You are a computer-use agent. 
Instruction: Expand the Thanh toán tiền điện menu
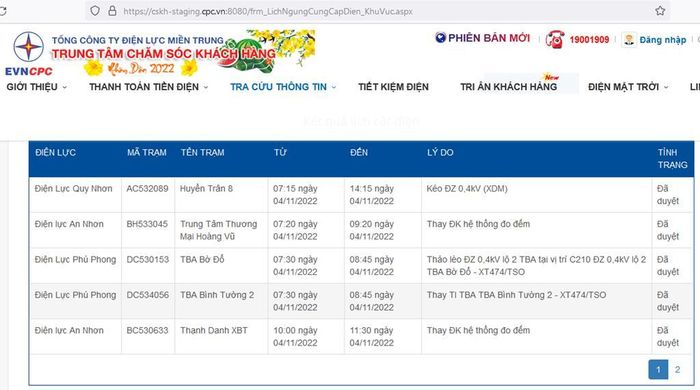(148, 87)
